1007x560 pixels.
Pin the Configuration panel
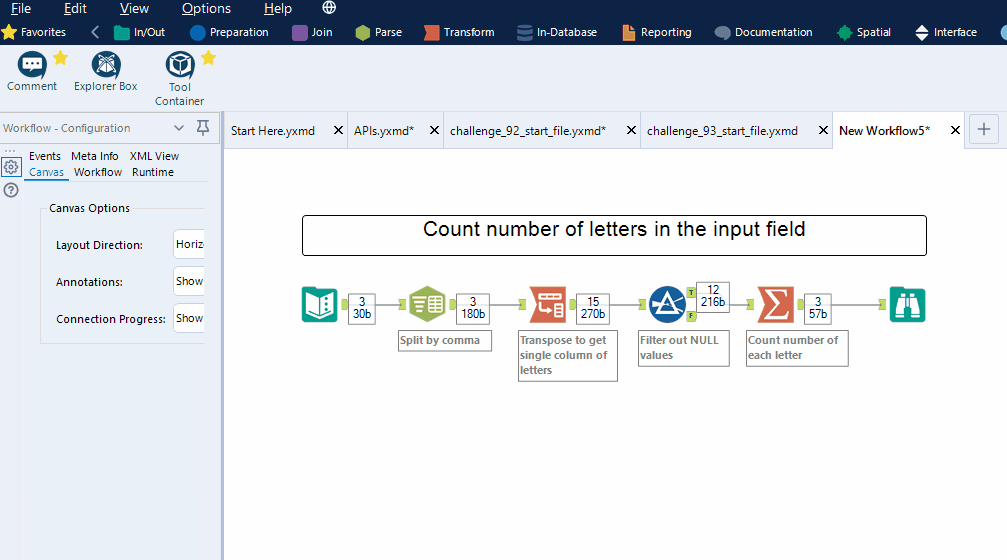coord(203,128)
